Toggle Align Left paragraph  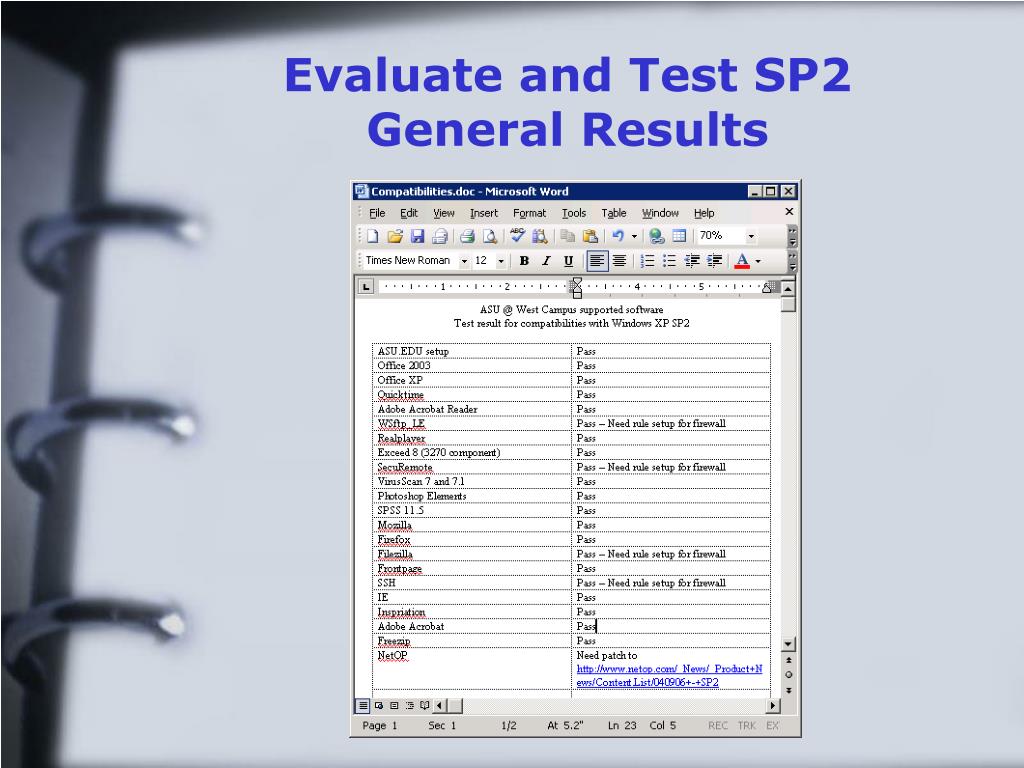click(596, 261)
